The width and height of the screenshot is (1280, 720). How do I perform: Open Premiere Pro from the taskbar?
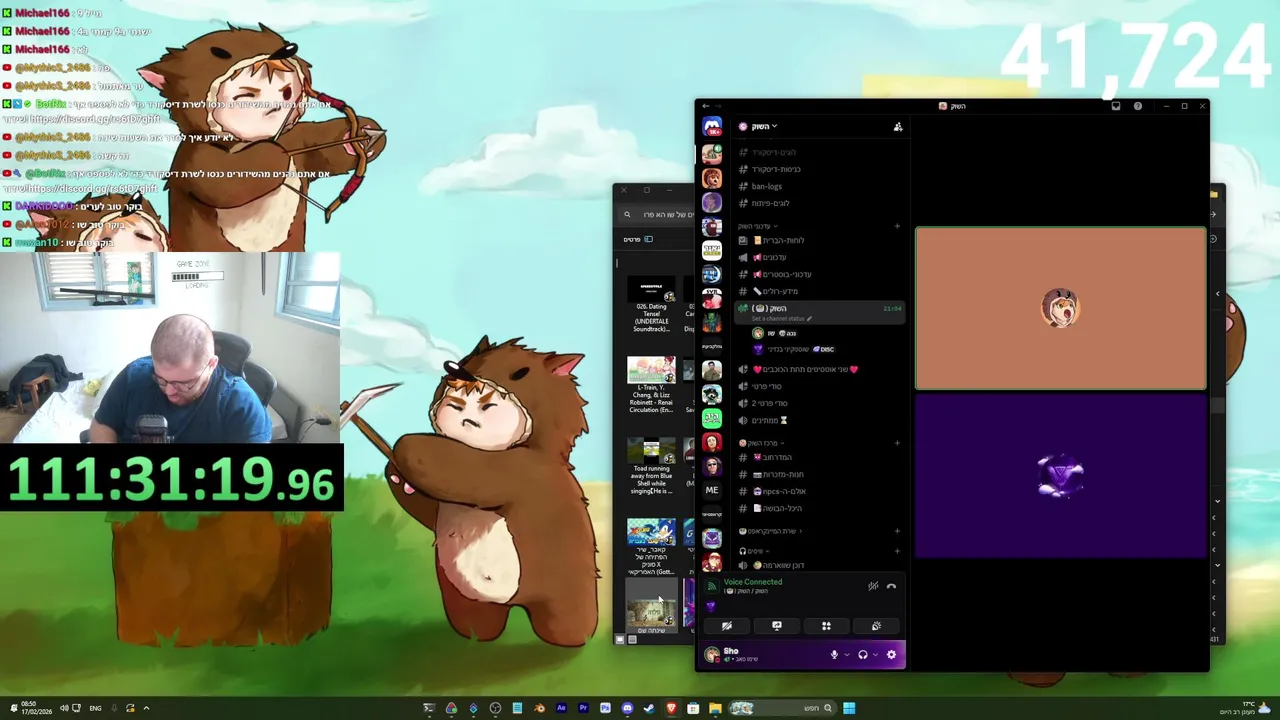point(583,708)
